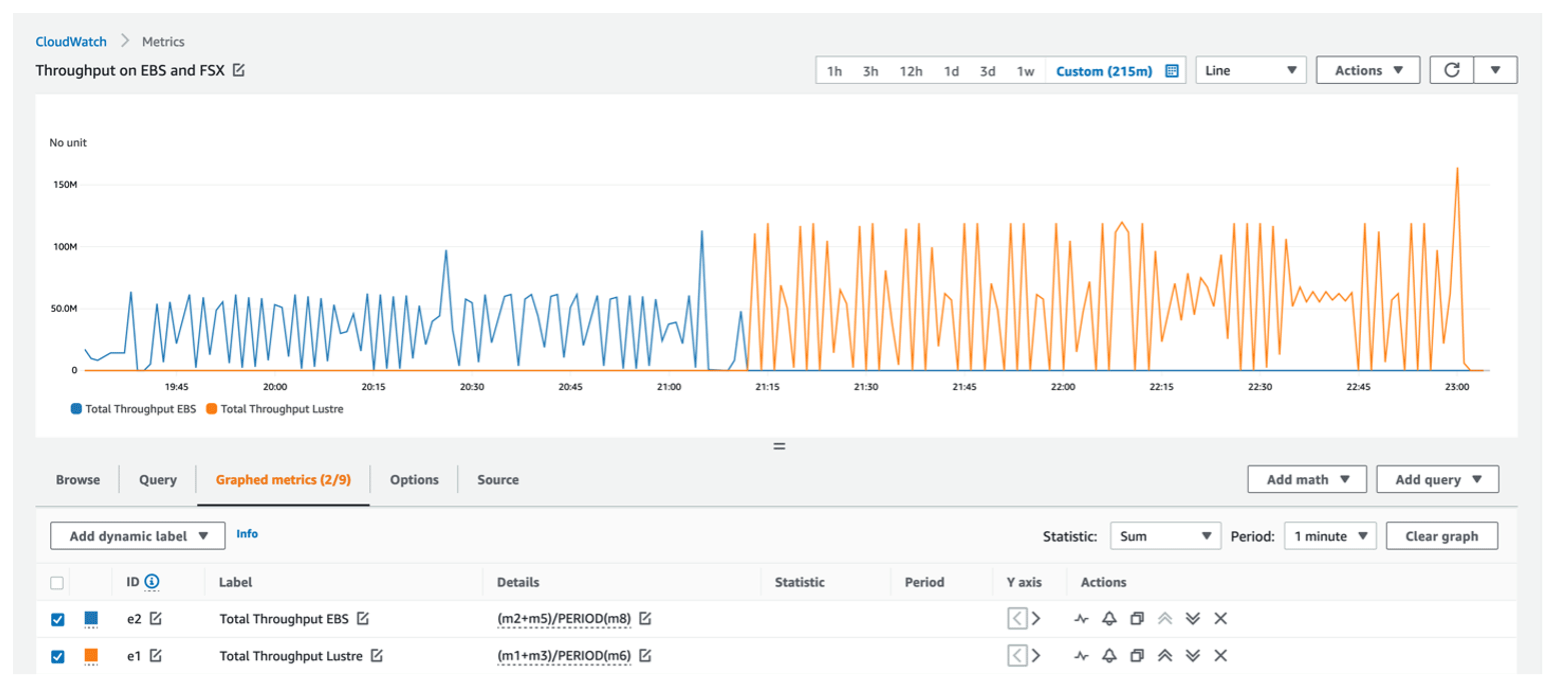Open the Line graph type dropdown
This screenshot has width=1562, height=693.
[x=1251, y=70]
